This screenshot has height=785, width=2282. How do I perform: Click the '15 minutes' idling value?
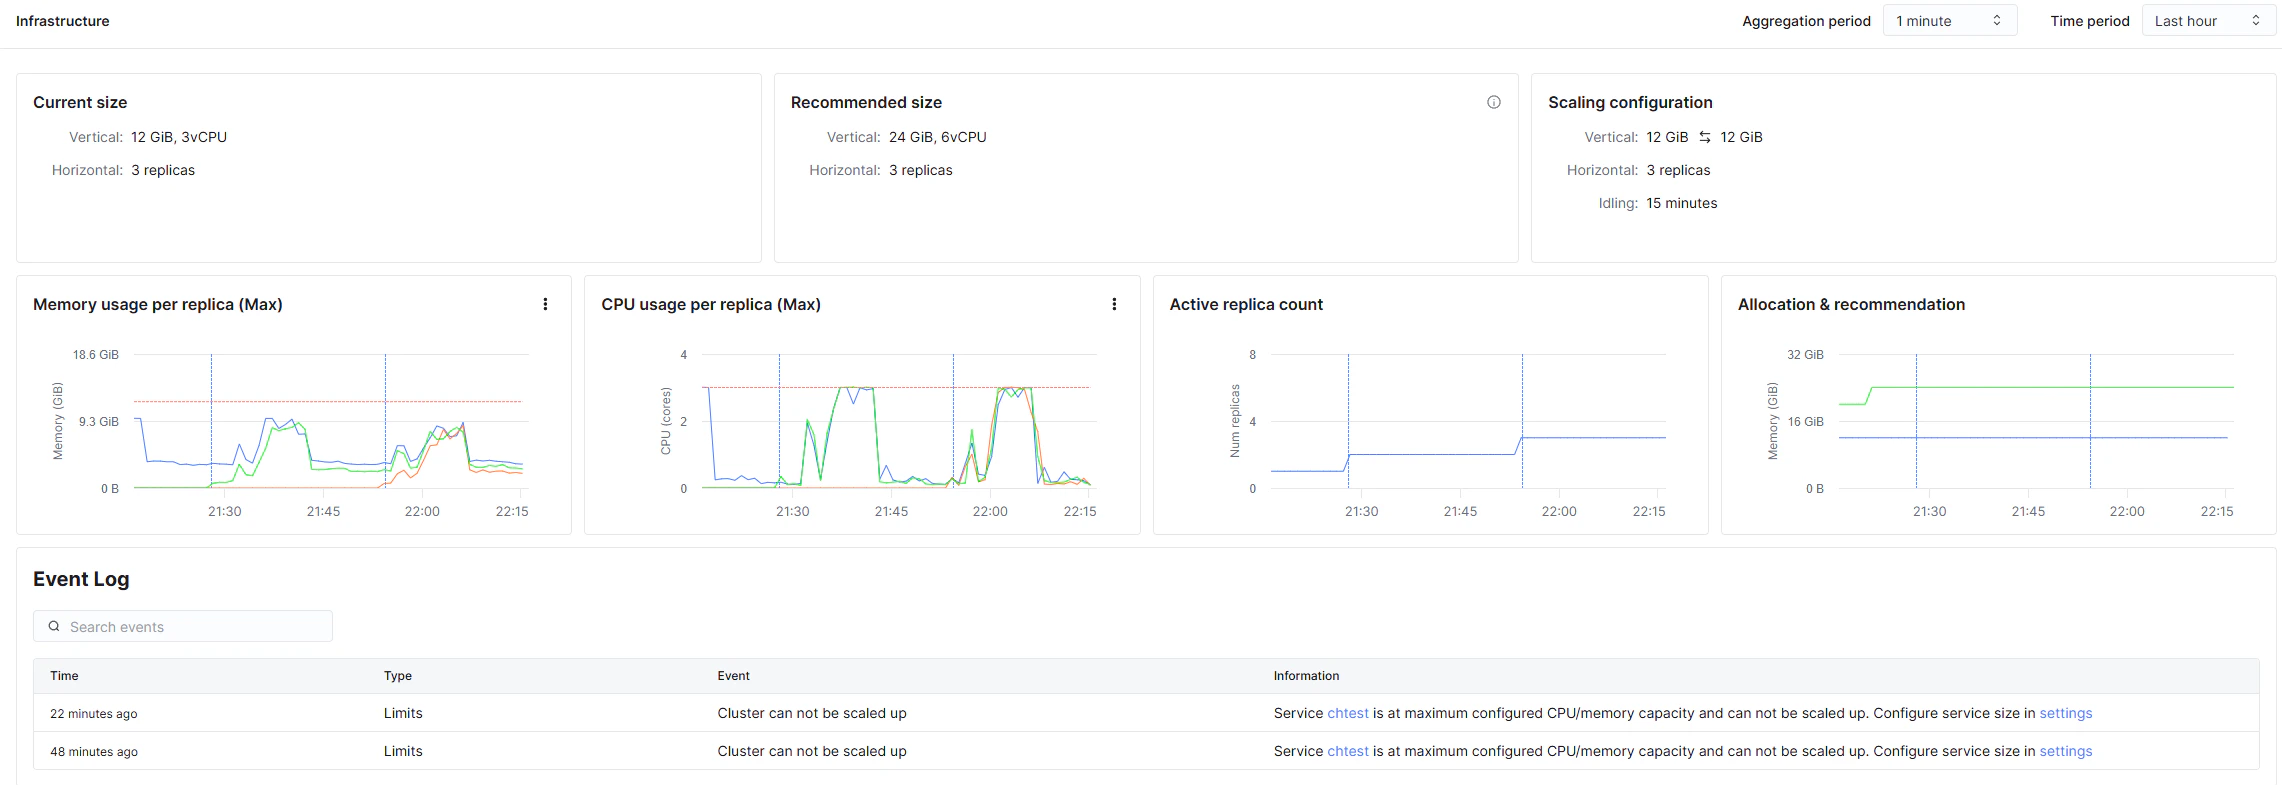1682,203
